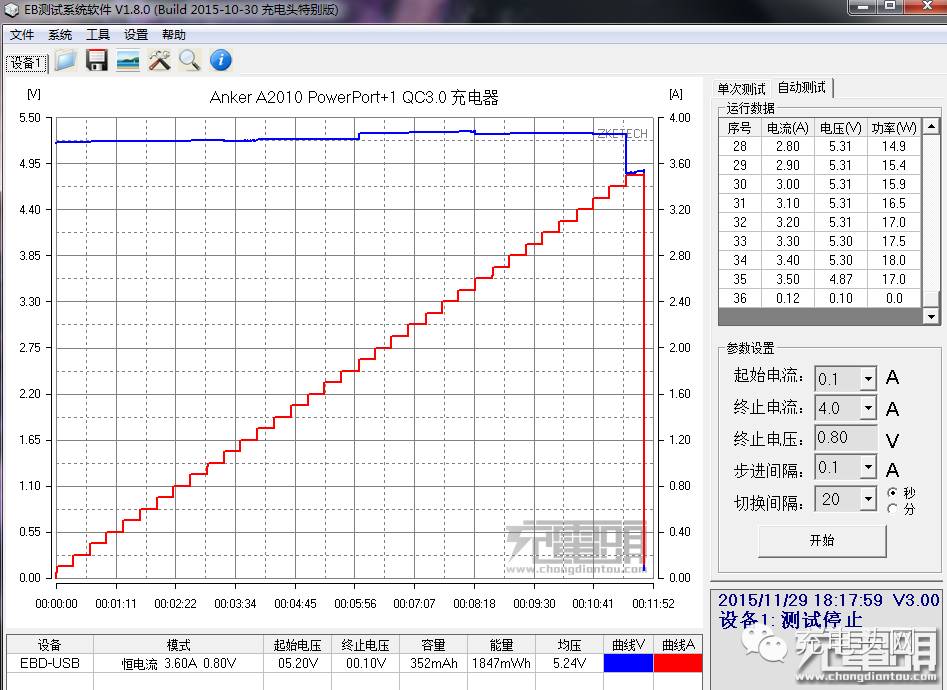Screen dimensions: 947x690
Task: Select the 设备1 device tab
Action: point(27,63)
